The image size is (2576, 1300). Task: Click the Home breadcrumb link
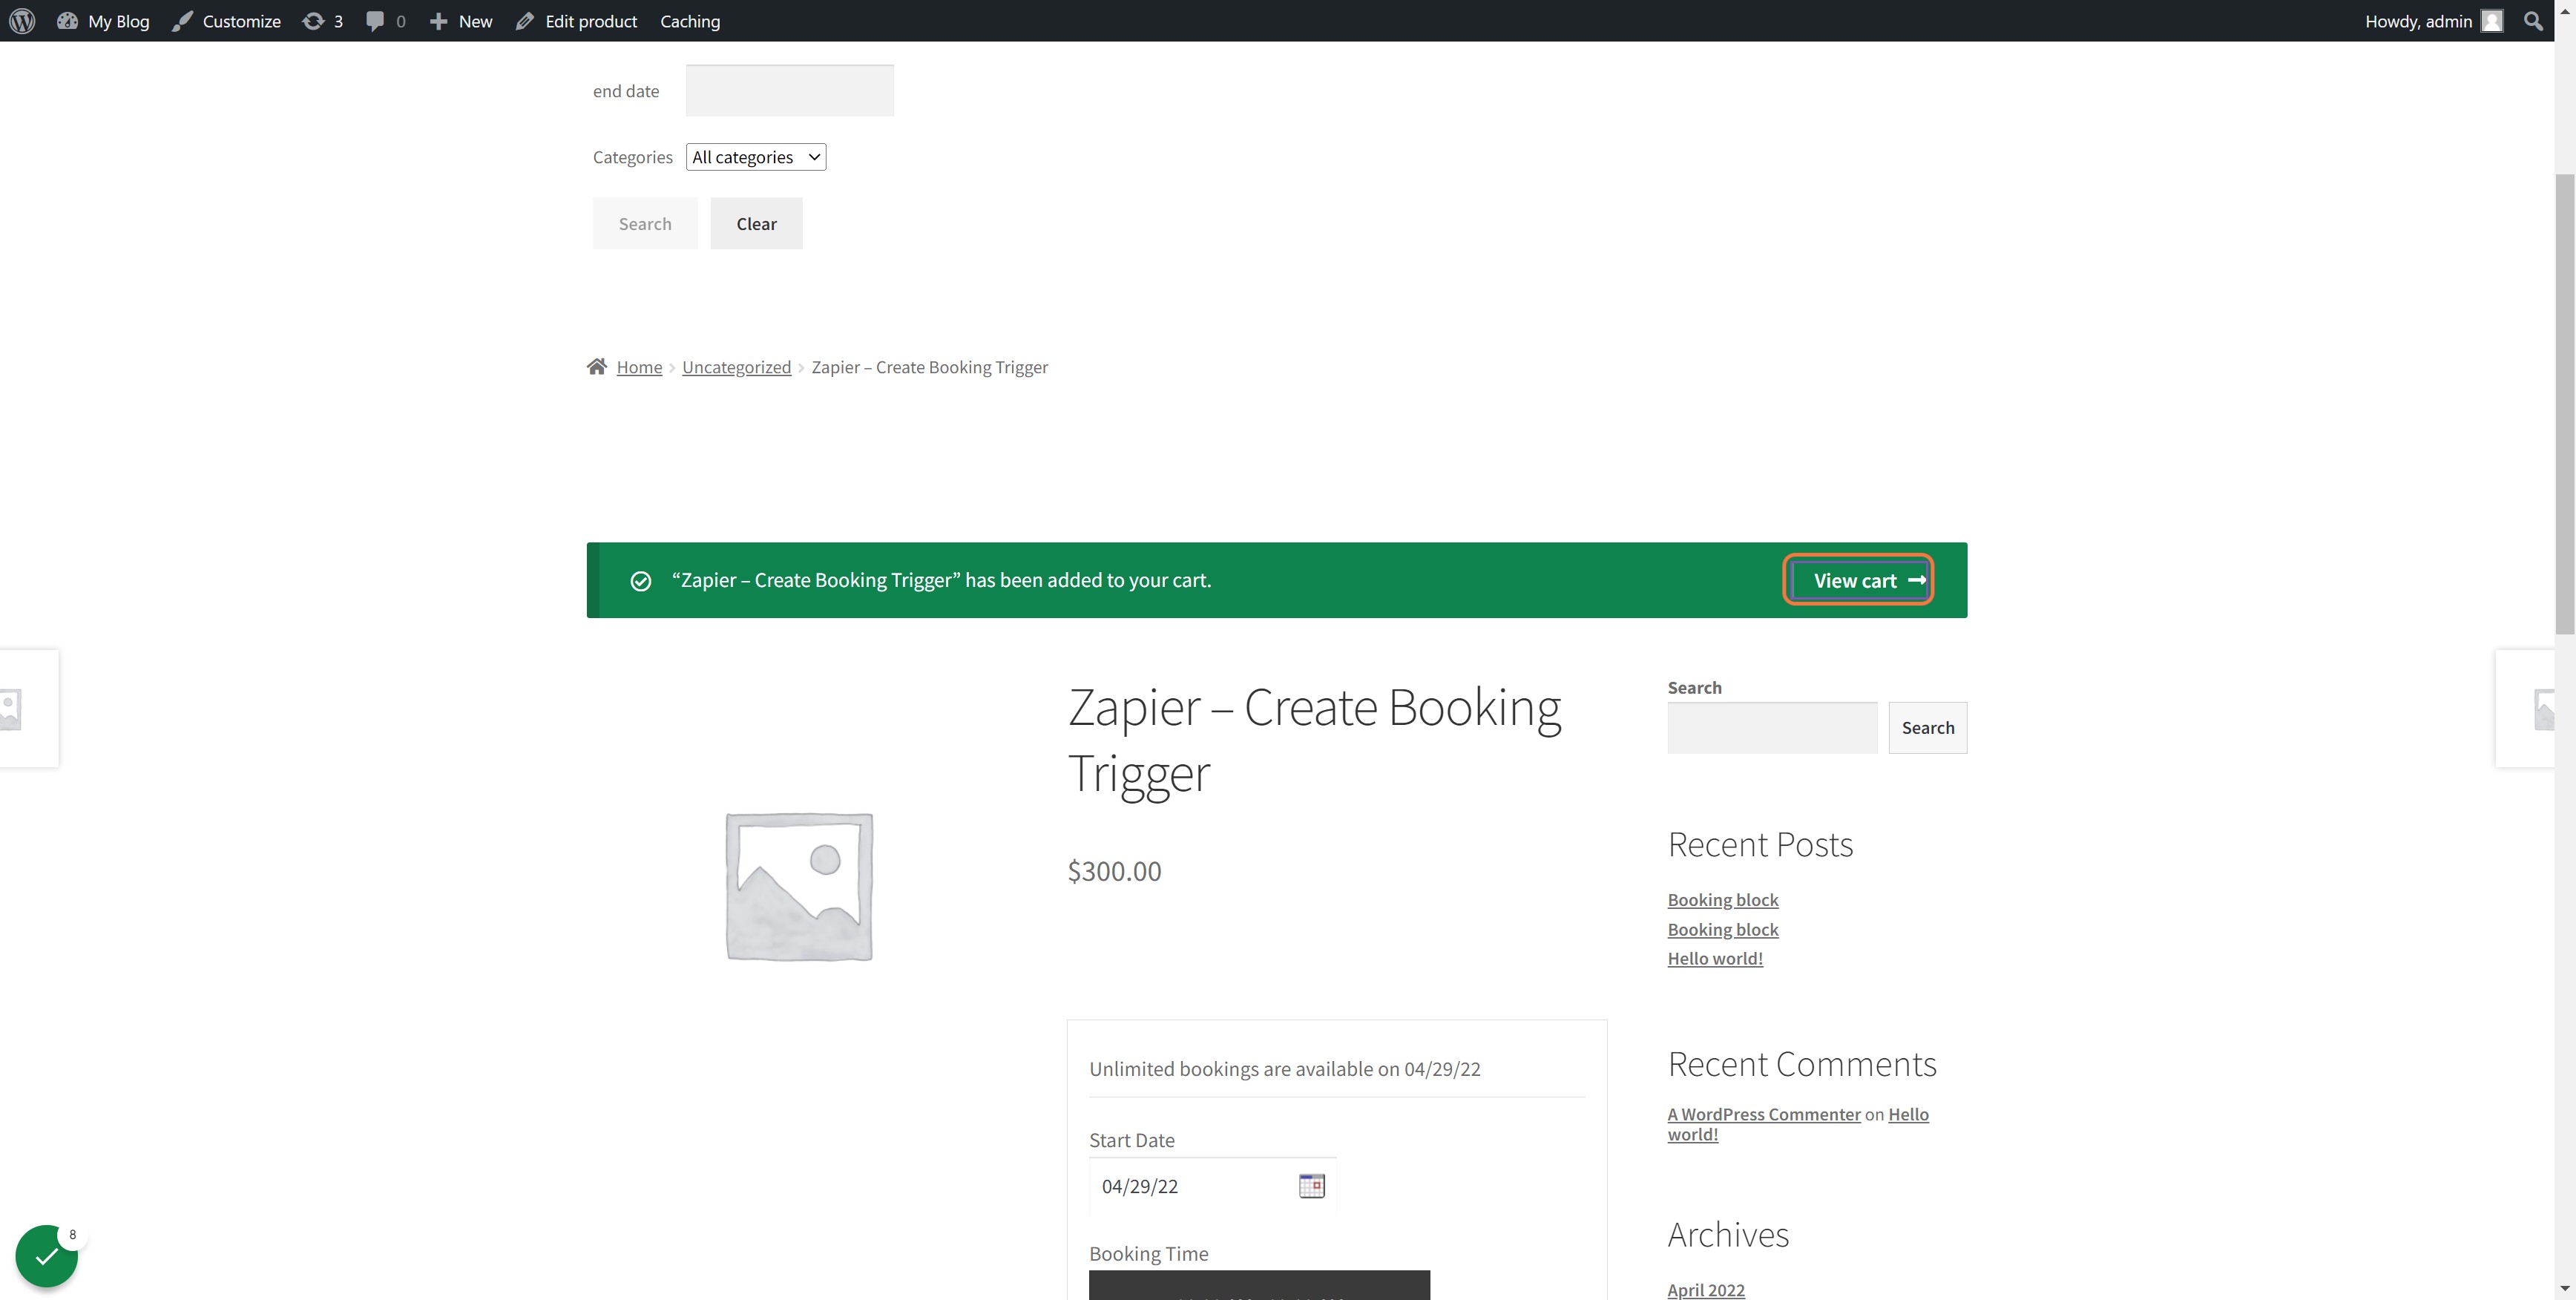pos(639,367)
